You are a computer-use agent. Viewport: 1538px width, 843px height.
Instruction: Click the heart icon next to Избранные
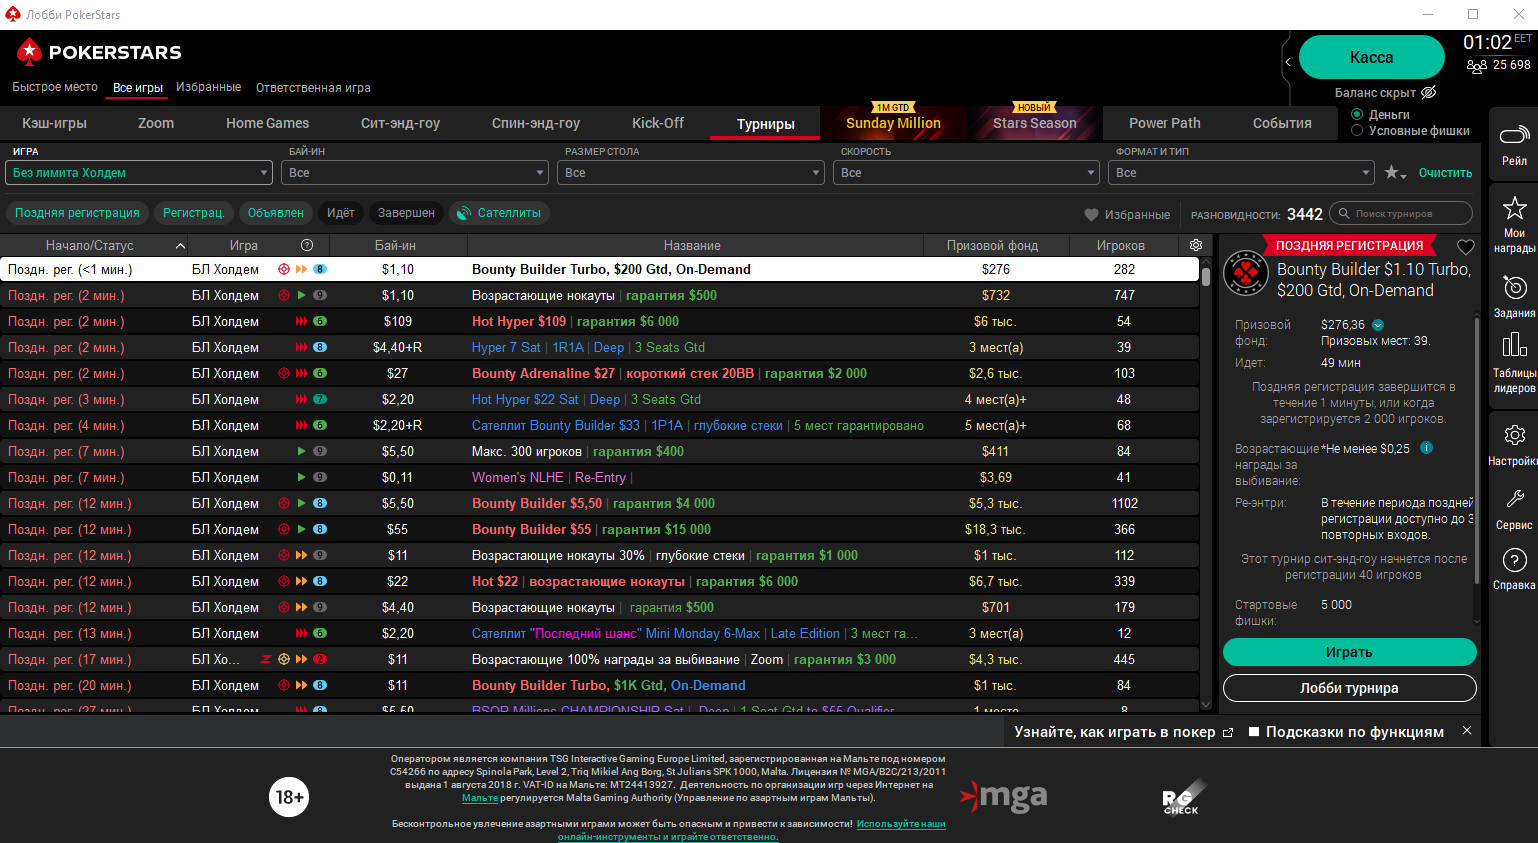tap(1091, 214)
